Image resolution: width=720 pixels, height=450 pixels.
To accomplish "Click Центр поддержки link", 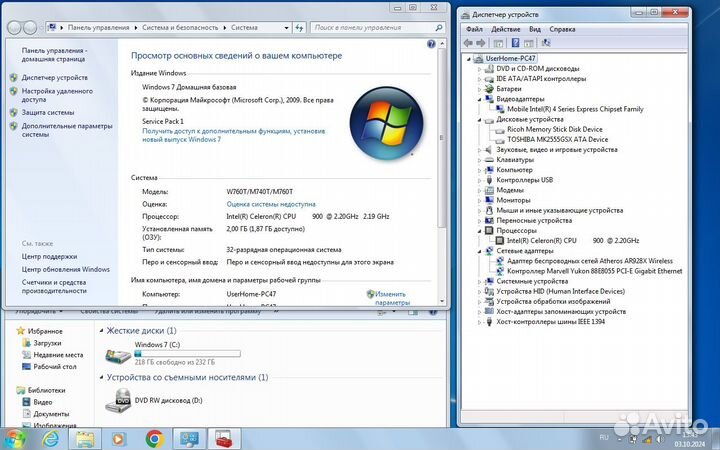I will [49, 256].
